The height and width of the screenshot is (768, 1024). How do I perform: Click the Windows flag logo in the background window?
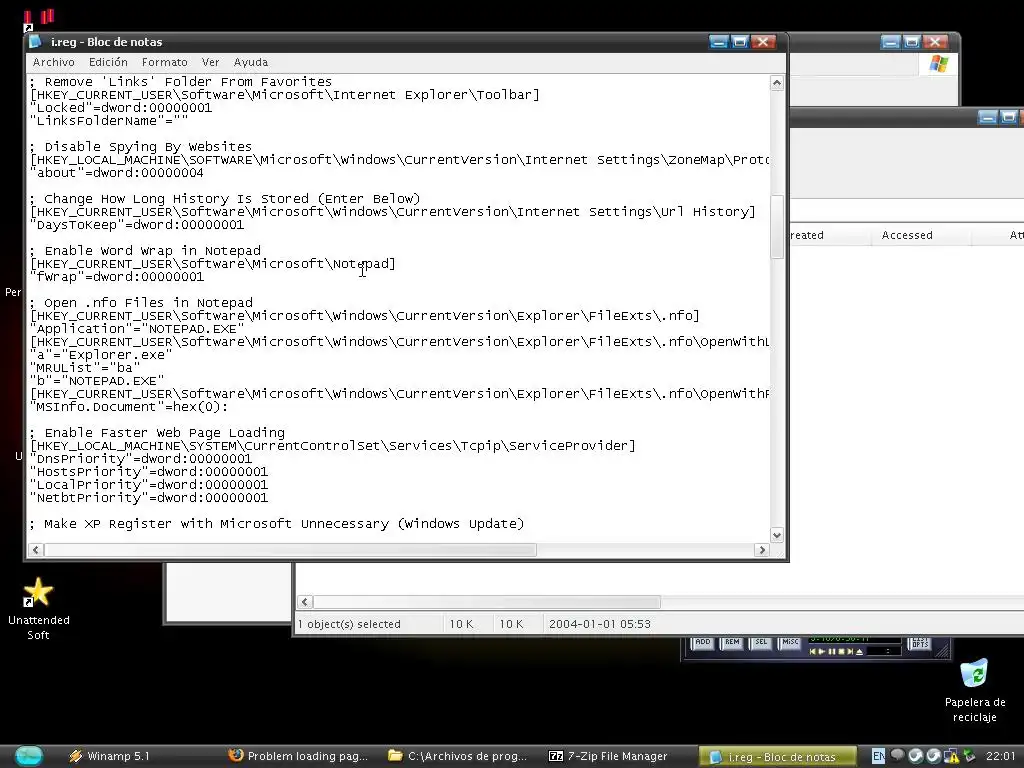click(x=938, y=63)
